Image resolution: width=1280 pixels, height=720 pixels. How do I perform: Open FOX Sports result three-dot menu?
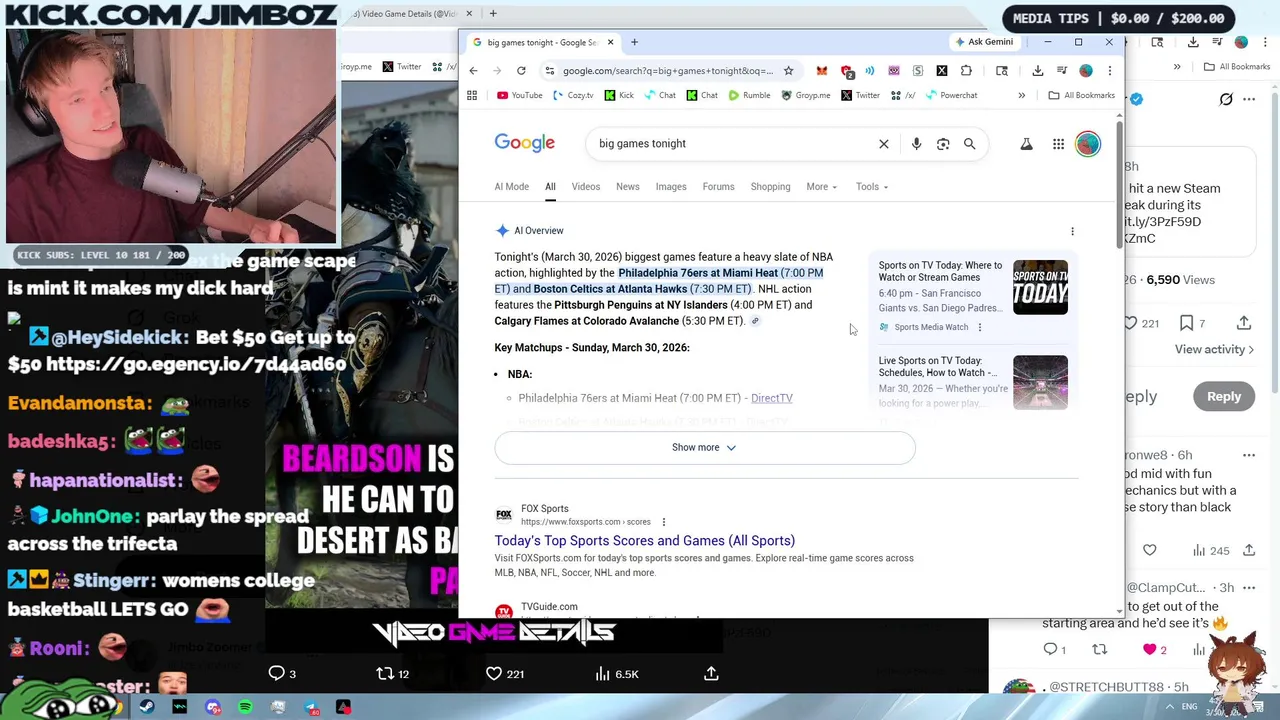click(663, 522)
